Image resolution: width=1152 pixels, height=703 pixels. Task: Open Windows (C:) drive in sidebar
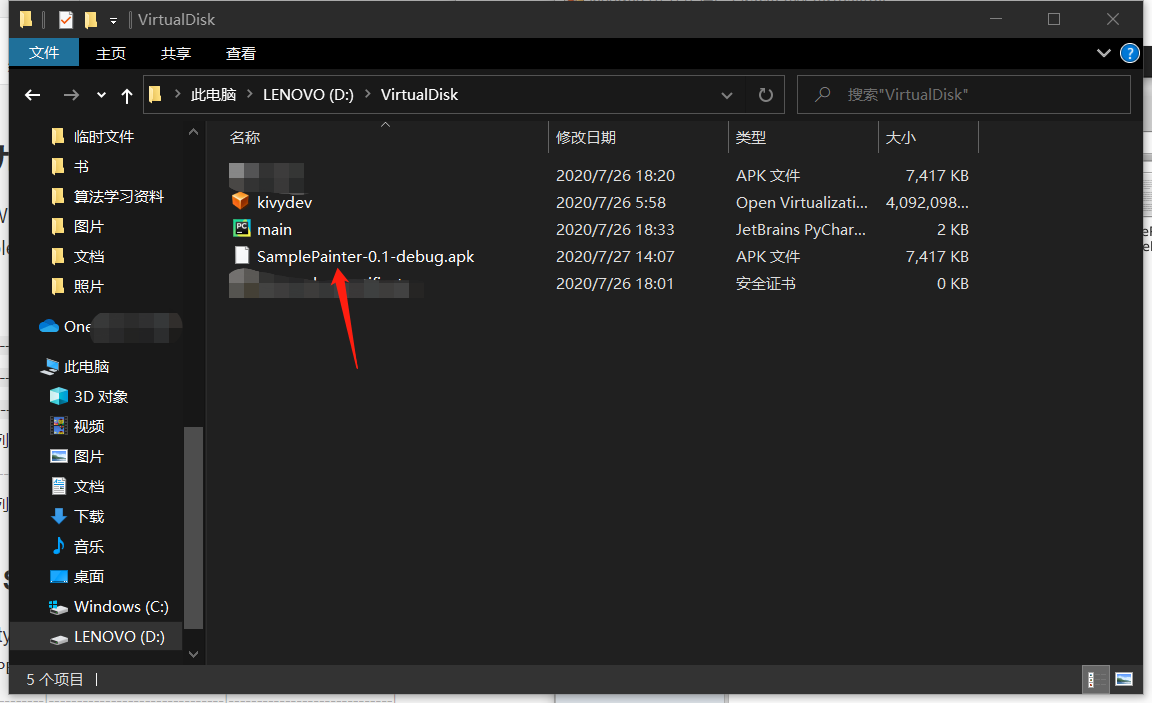point(120,607)
